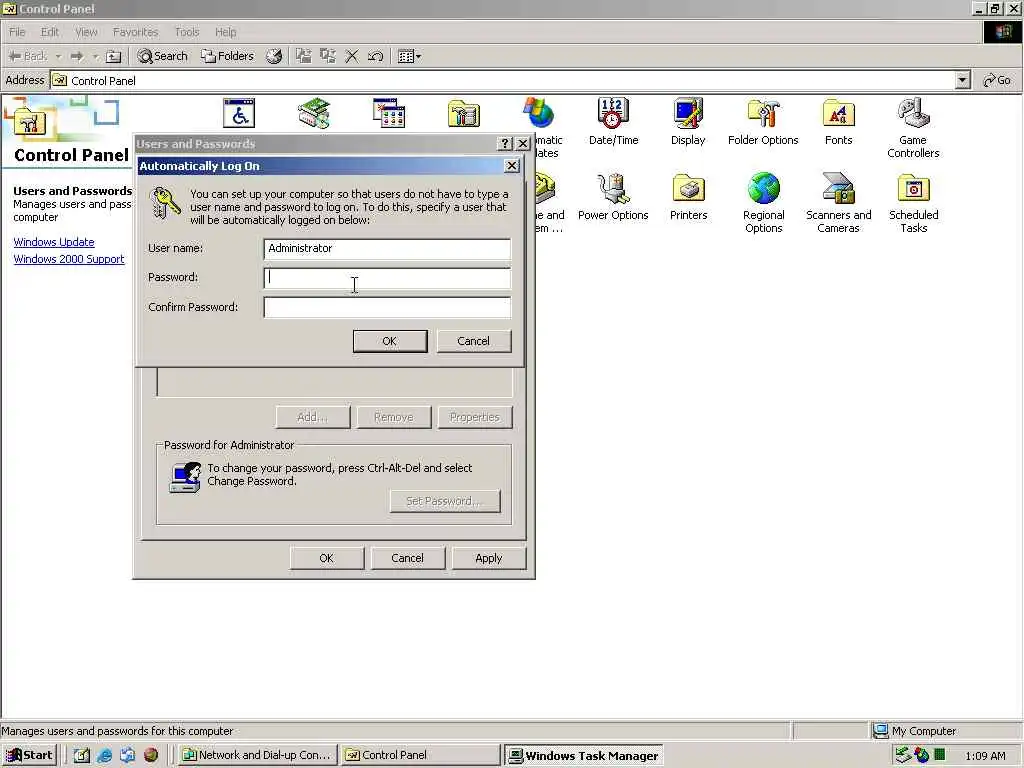Open the File menu
The image size is (1024, 768).
click(x=17, y=32)
